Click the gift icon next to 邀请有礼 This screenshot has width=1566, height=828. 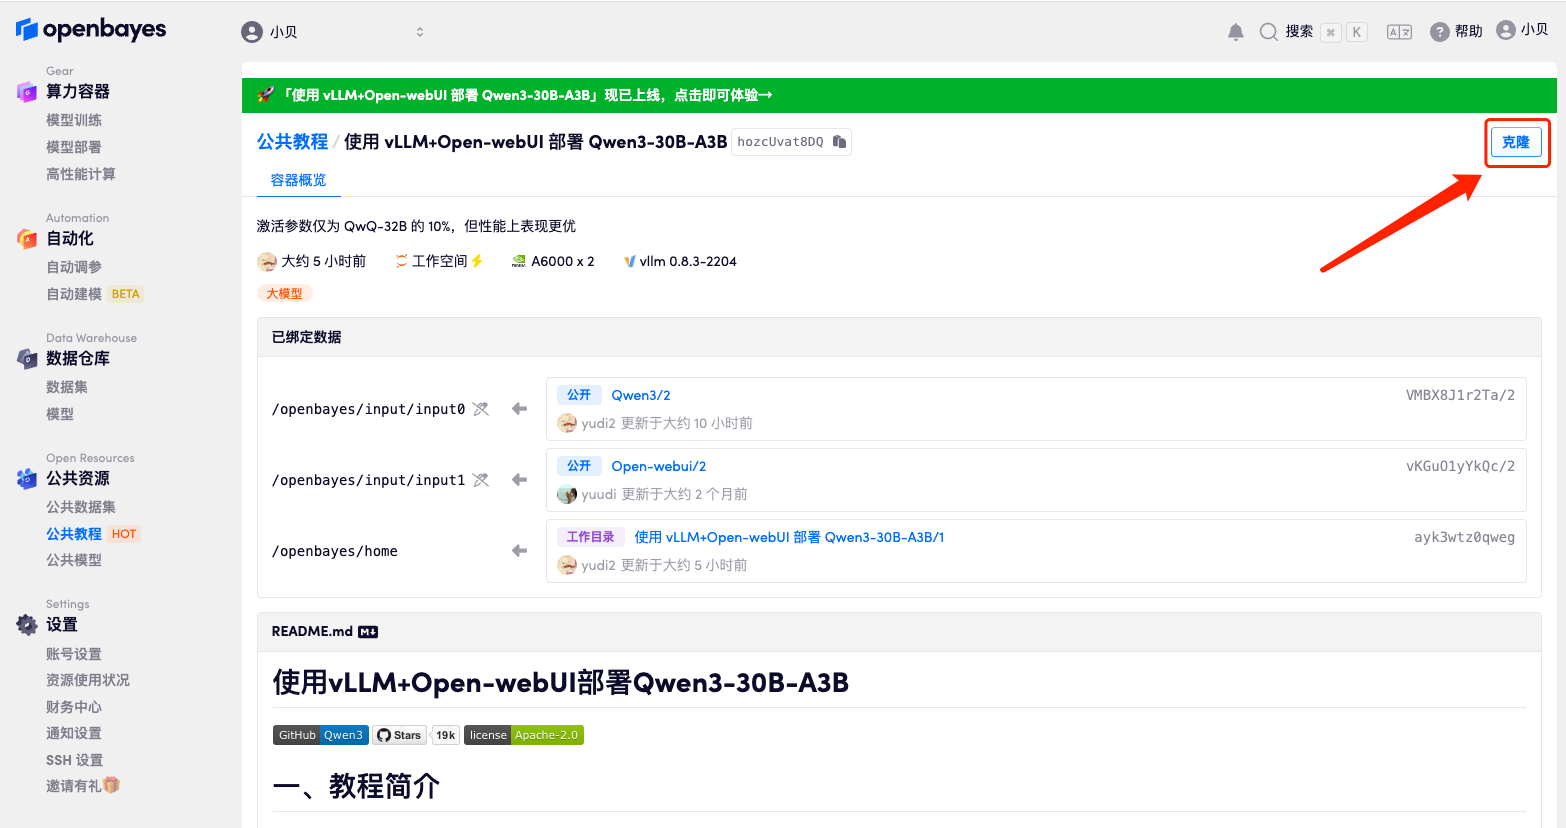point(111,785)
